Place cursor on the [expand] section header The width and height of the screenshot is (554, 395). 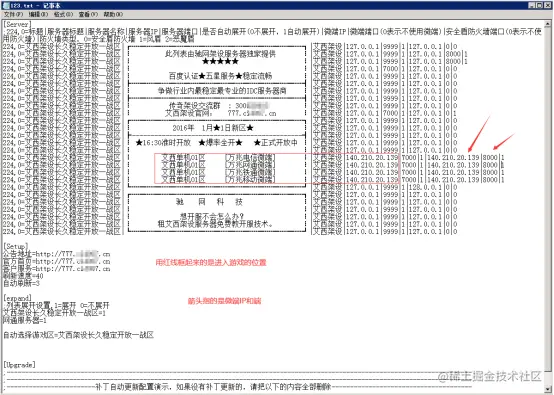pyautogui.click(x=17, y=298)
